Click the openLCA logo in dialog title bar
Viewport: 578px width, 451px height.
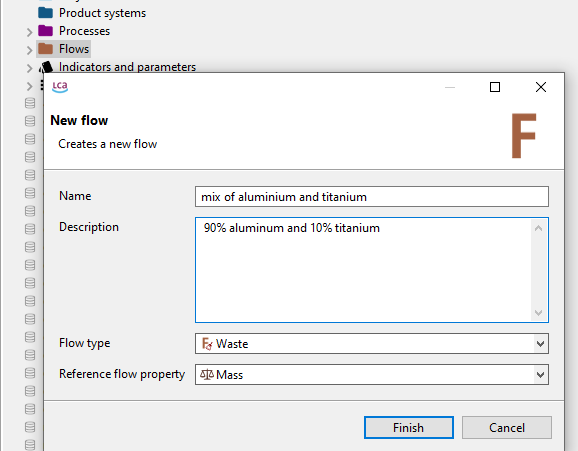[x=60, y=87]
